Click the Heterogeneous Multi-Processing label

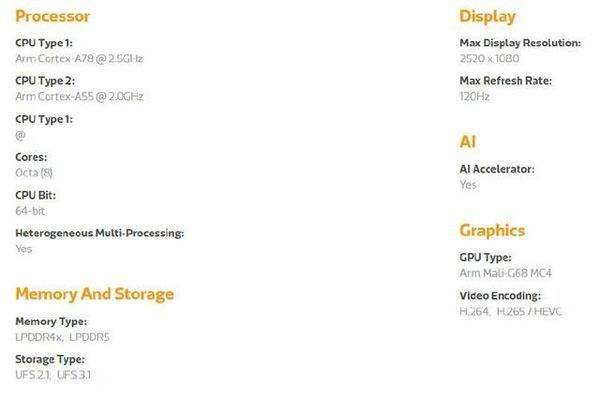[x=99, y=233]
